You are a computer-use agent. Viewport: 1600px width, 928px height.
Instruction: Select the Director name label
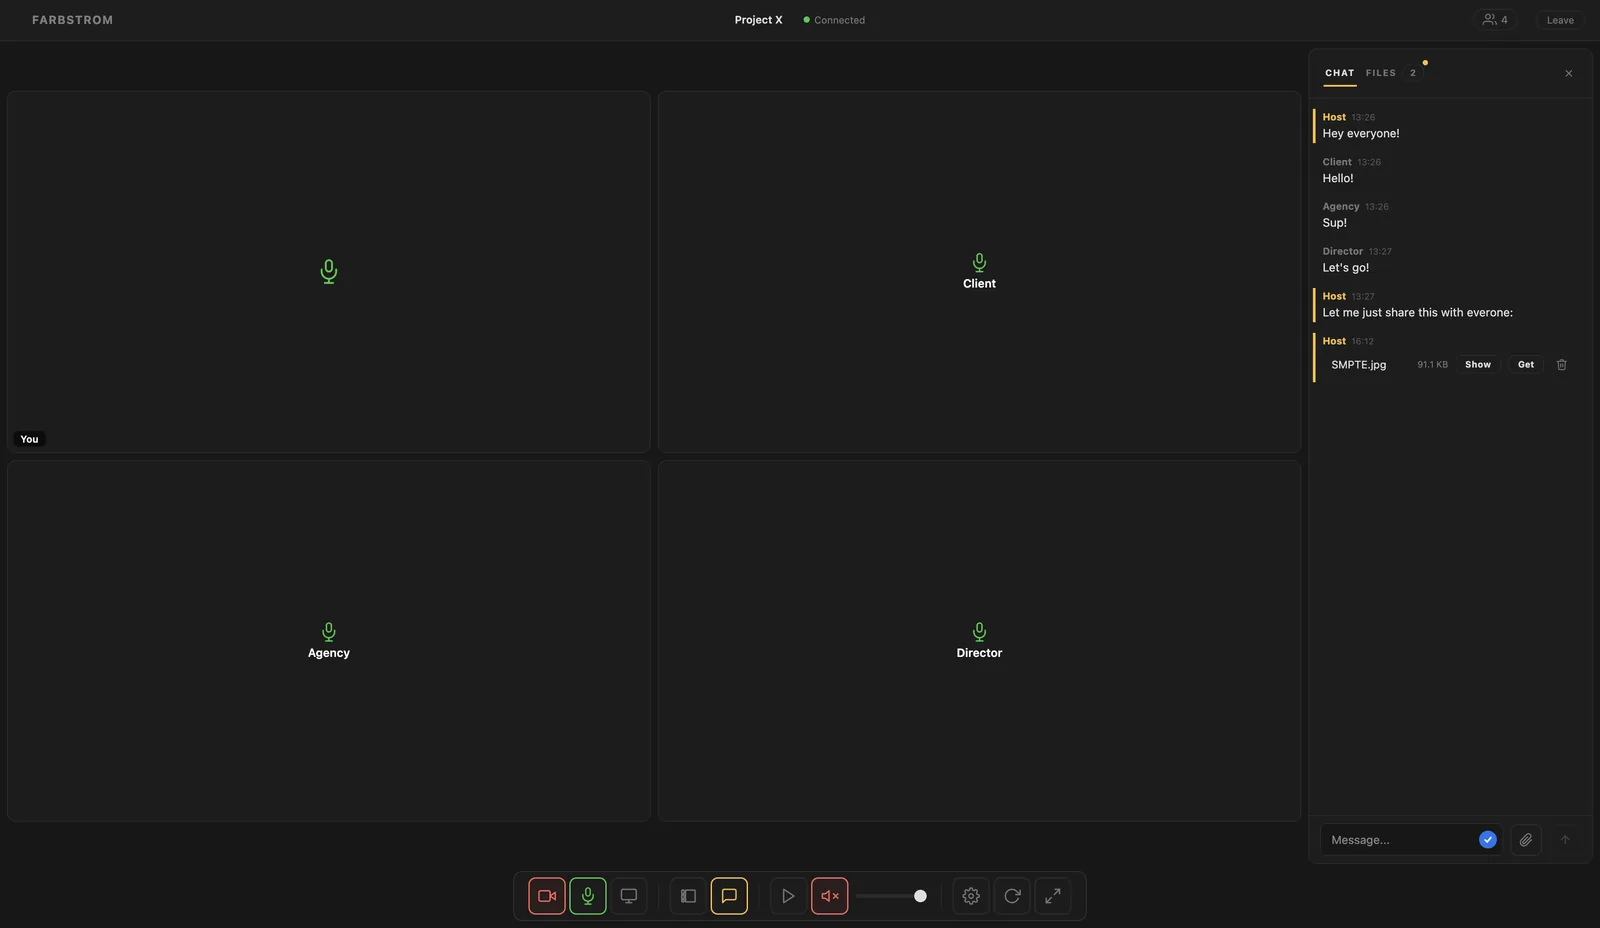(979, 653)
